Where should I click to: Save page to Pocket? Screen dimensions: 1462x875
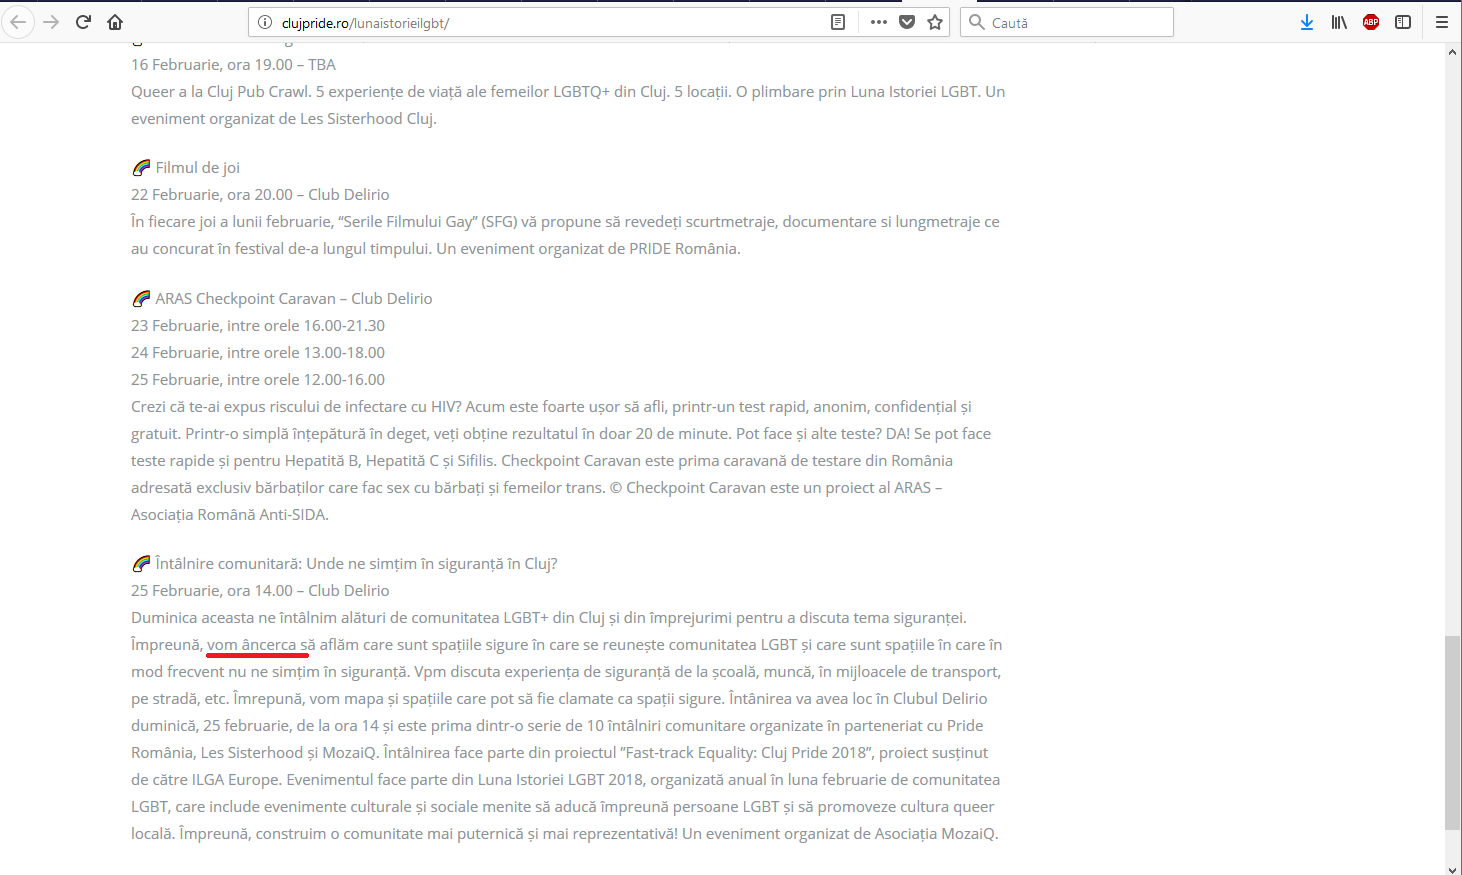pos(907,22)
